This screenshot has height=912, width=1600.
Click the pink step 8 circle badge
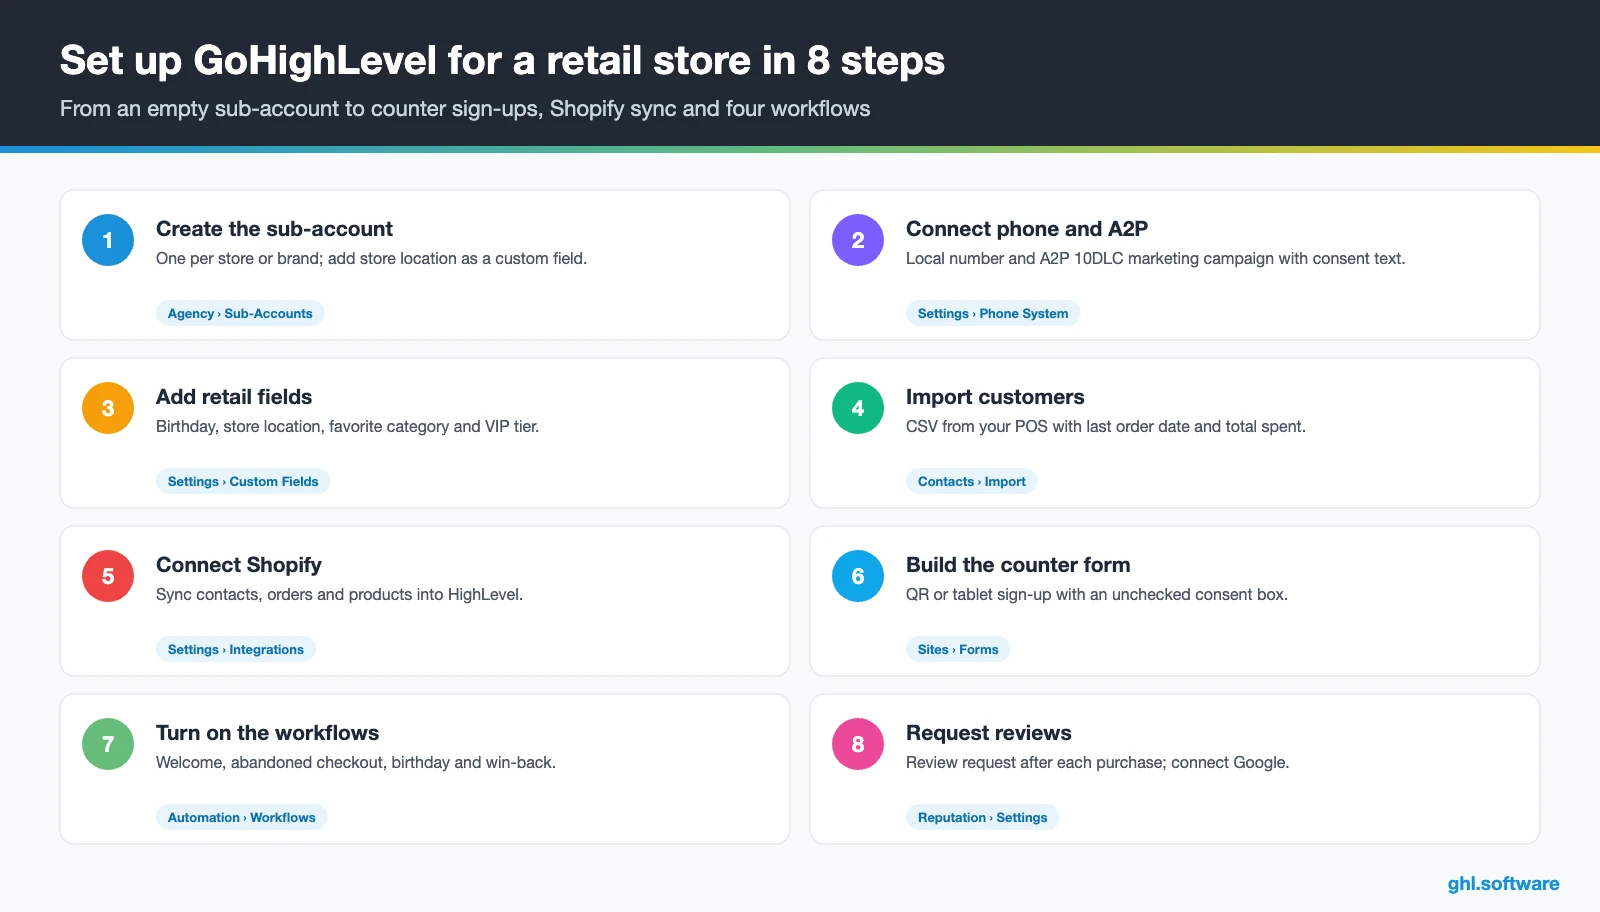(x=858, y=744)
